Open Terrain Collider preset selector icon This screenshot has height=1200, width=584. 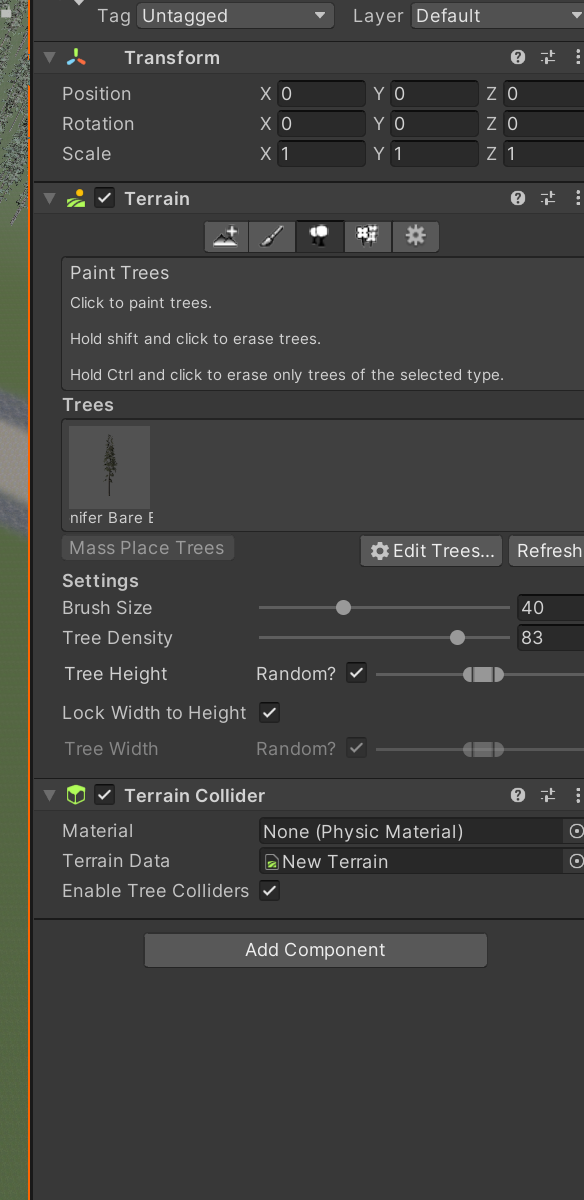click(x=548, y=795)
